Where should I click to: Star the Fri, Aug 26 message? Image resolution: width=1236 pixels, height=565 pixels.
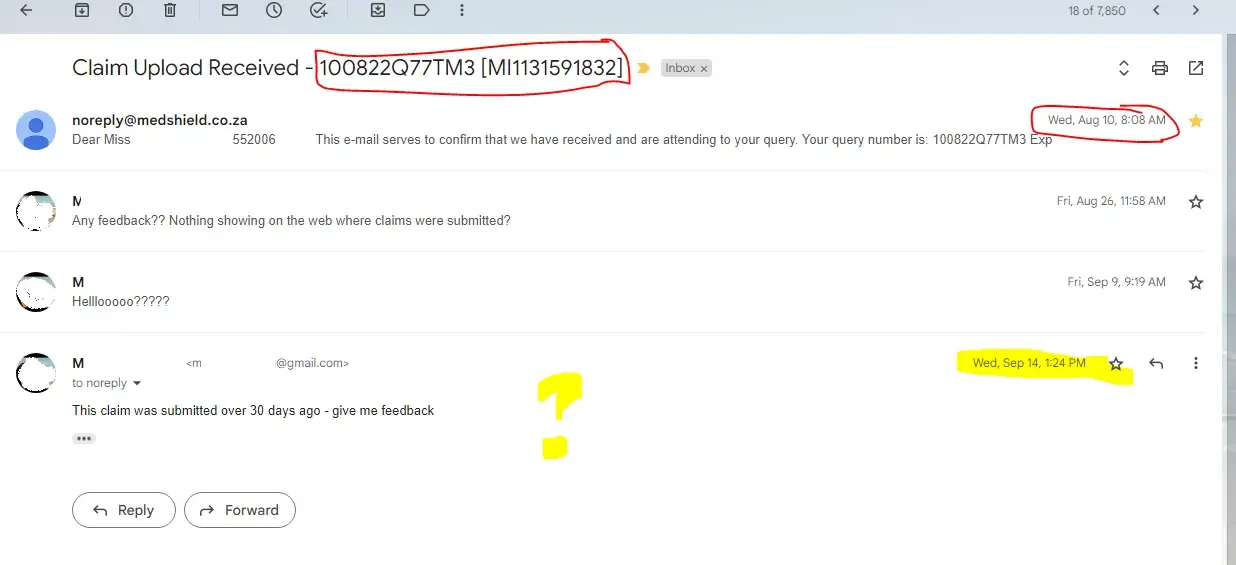1196,201
